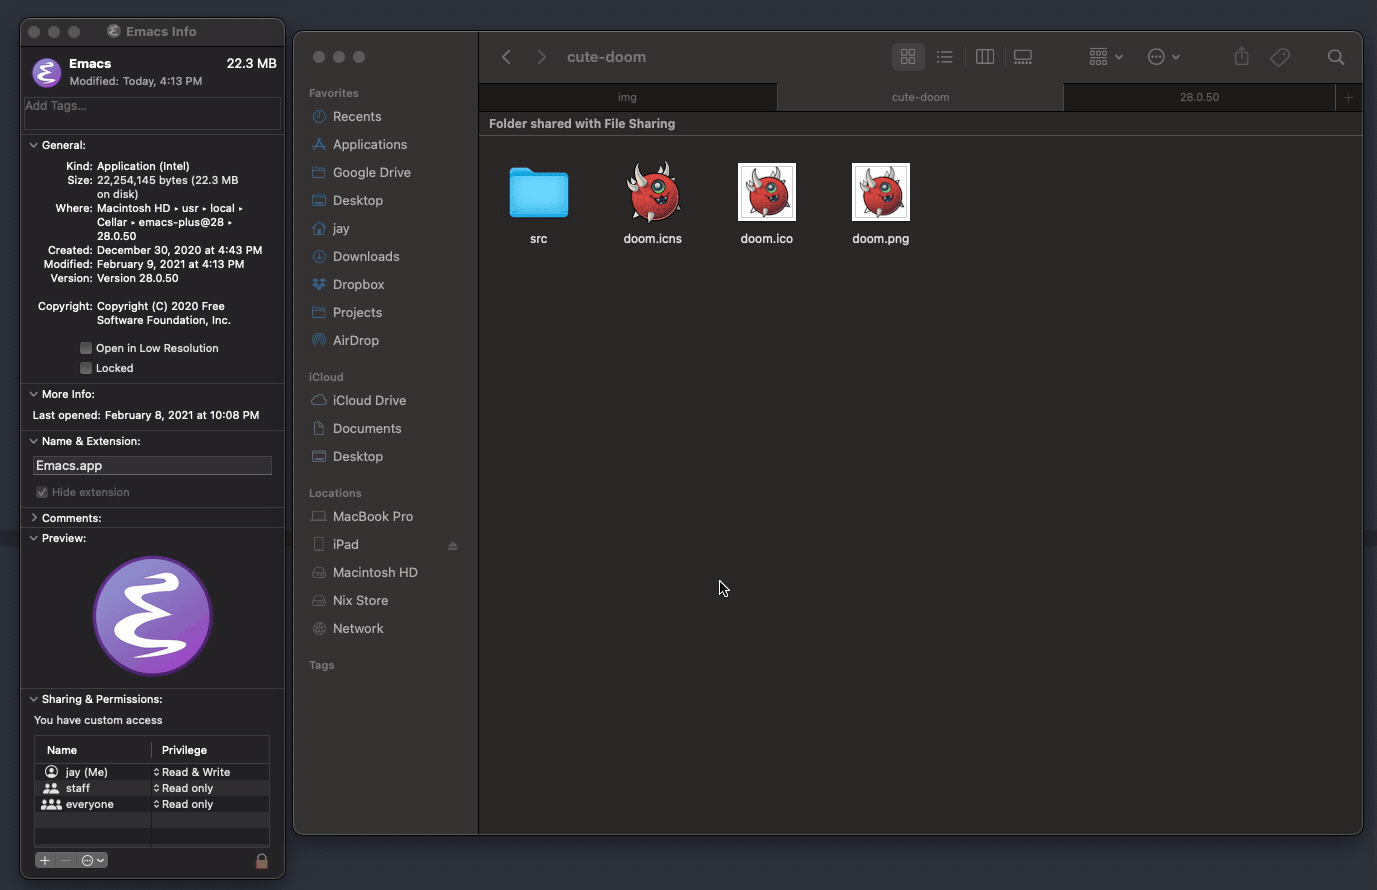Screen dimensions: 1377x890
Task: Collapse the Name & Extension section
Action: (x=34, y=441)
